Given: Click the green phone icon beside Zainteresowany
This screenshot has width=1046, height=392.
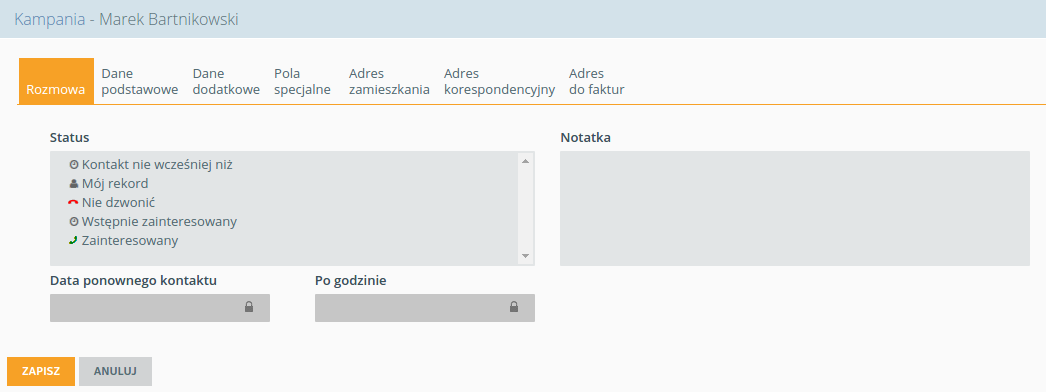Looking at the screenshot, I should [74, 241].
